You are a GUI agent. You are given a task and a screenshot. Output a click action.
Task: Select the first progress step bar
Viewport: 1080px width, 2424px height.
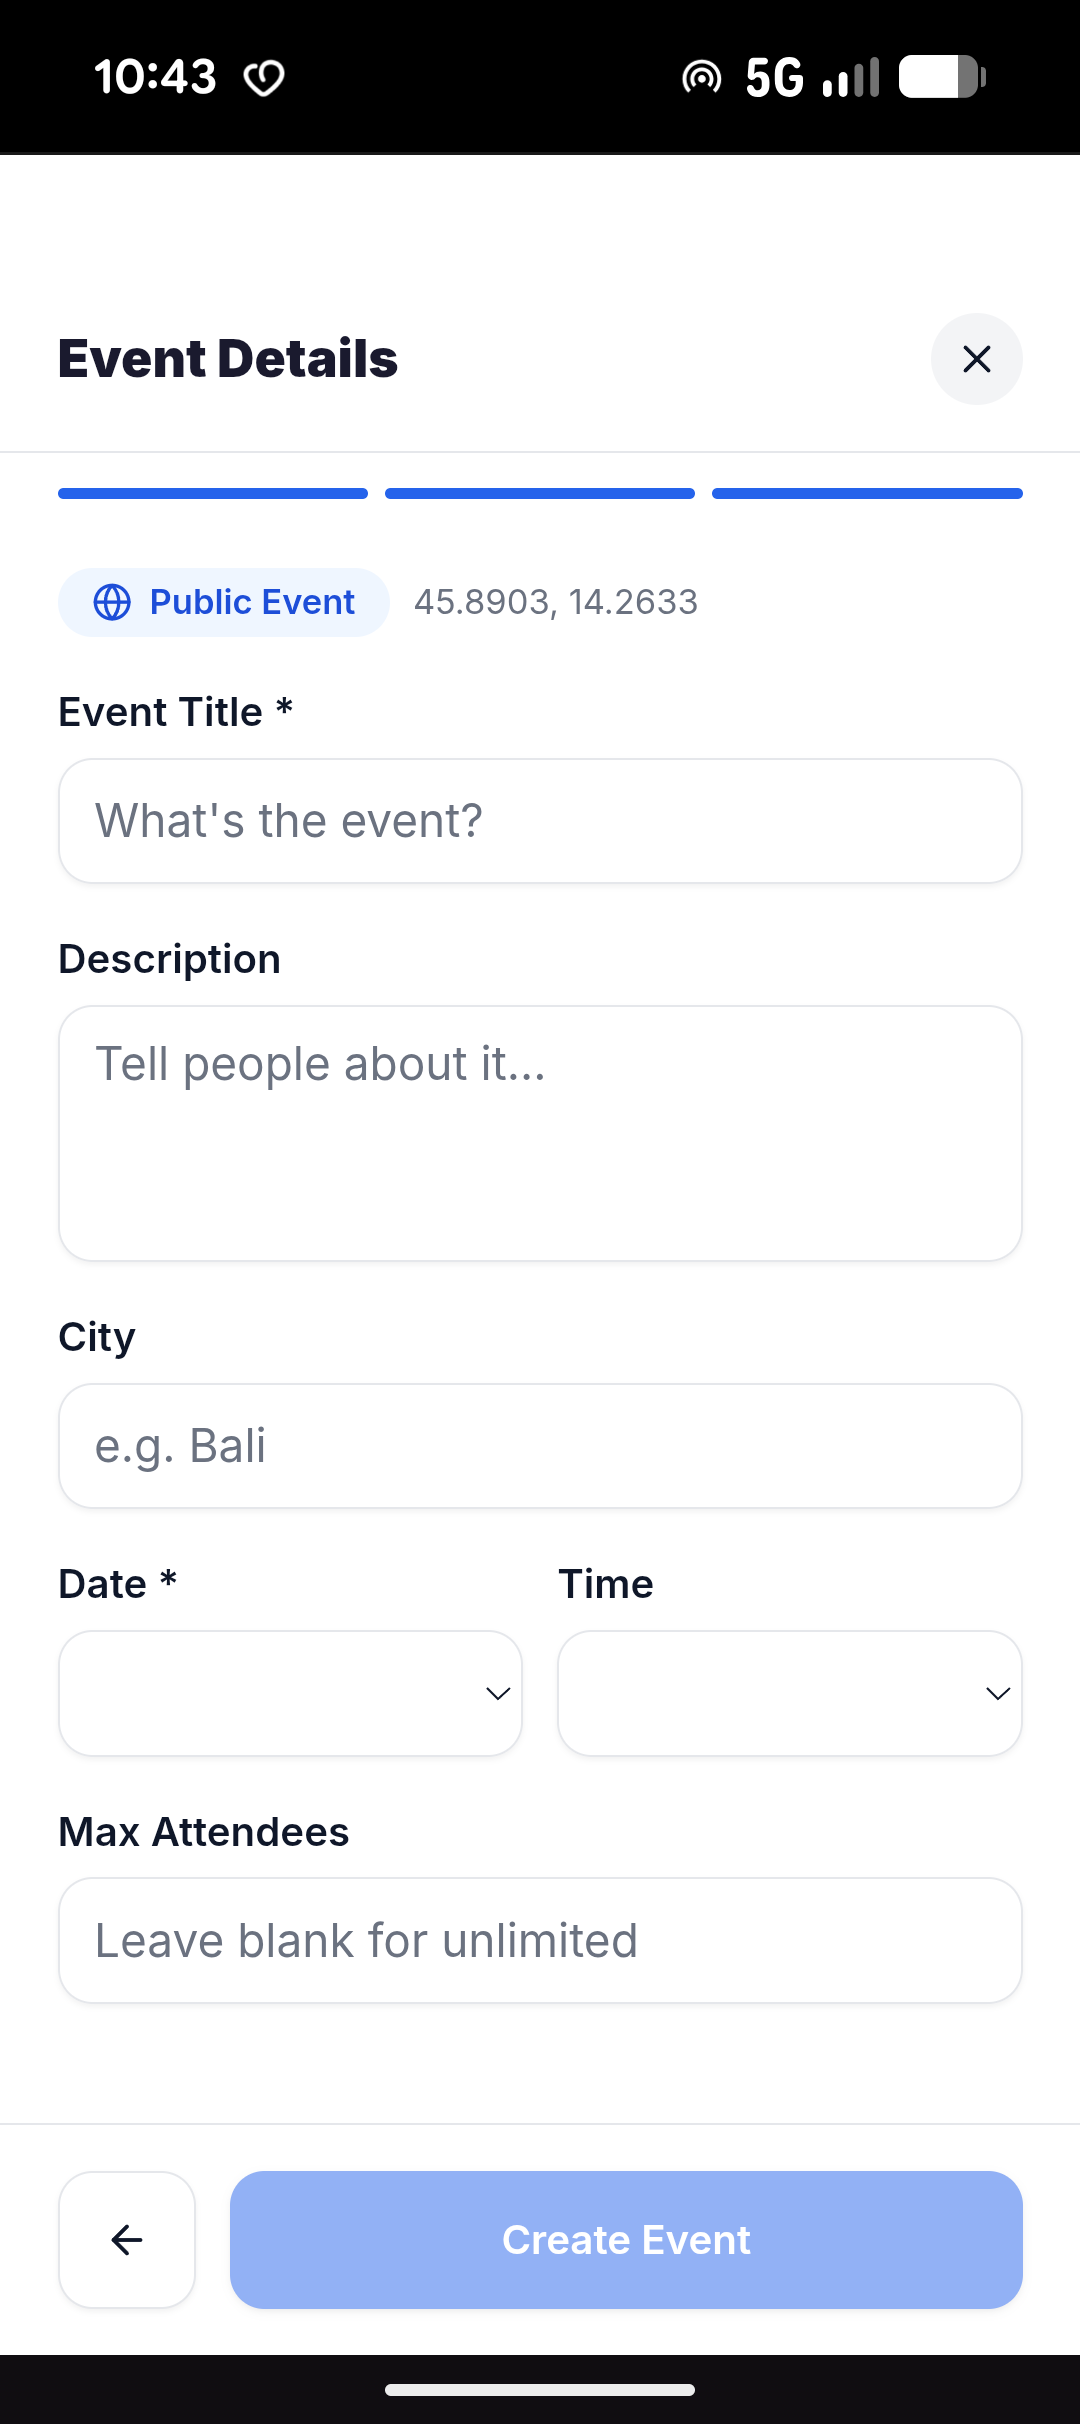(x=213, y=493)
